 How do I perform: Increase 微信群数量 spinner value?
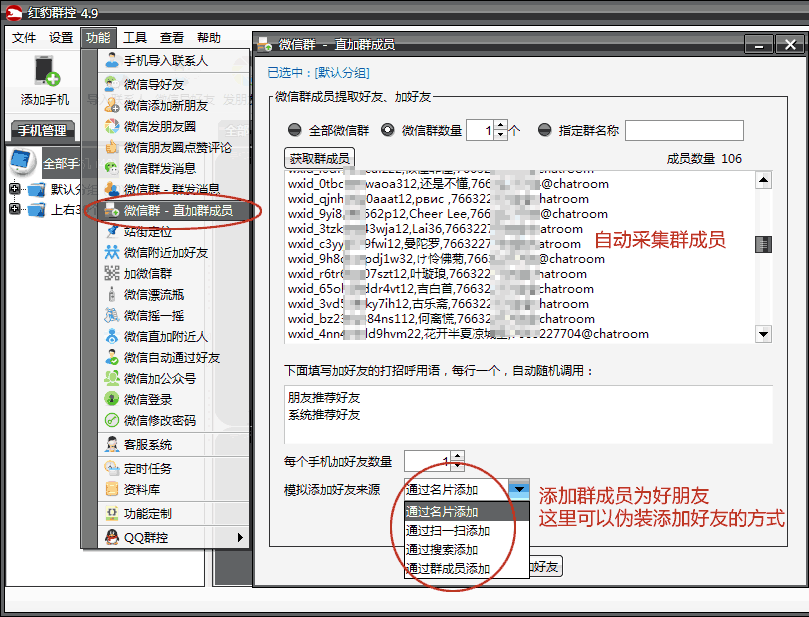coord(500,125)
